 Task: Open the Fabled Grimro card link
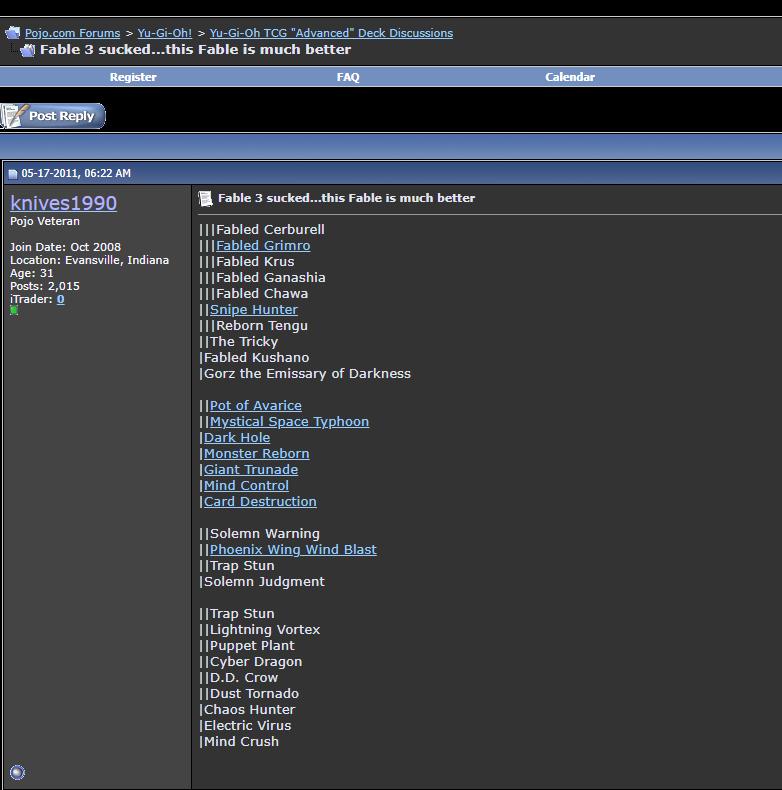pos(263,245)
